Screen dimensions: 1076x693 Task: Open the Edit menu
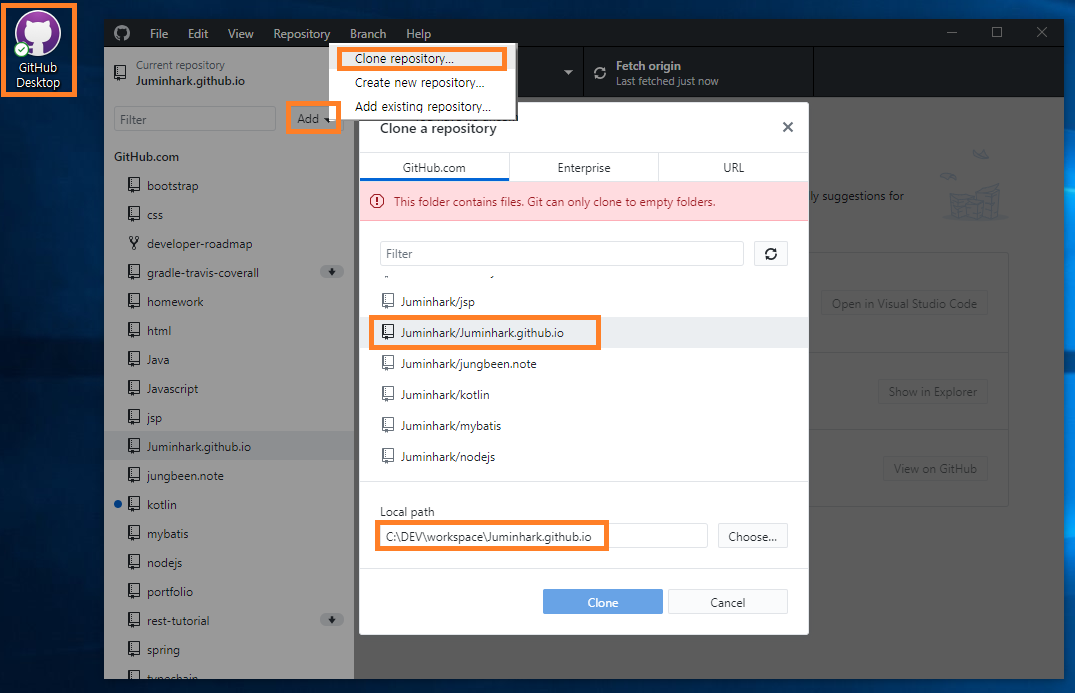(x=198, y=34)
